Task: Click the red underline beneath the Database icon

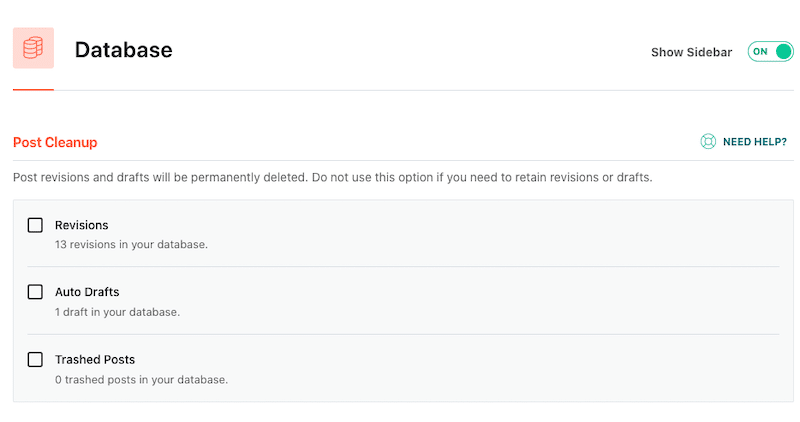Action: point(33,89)
